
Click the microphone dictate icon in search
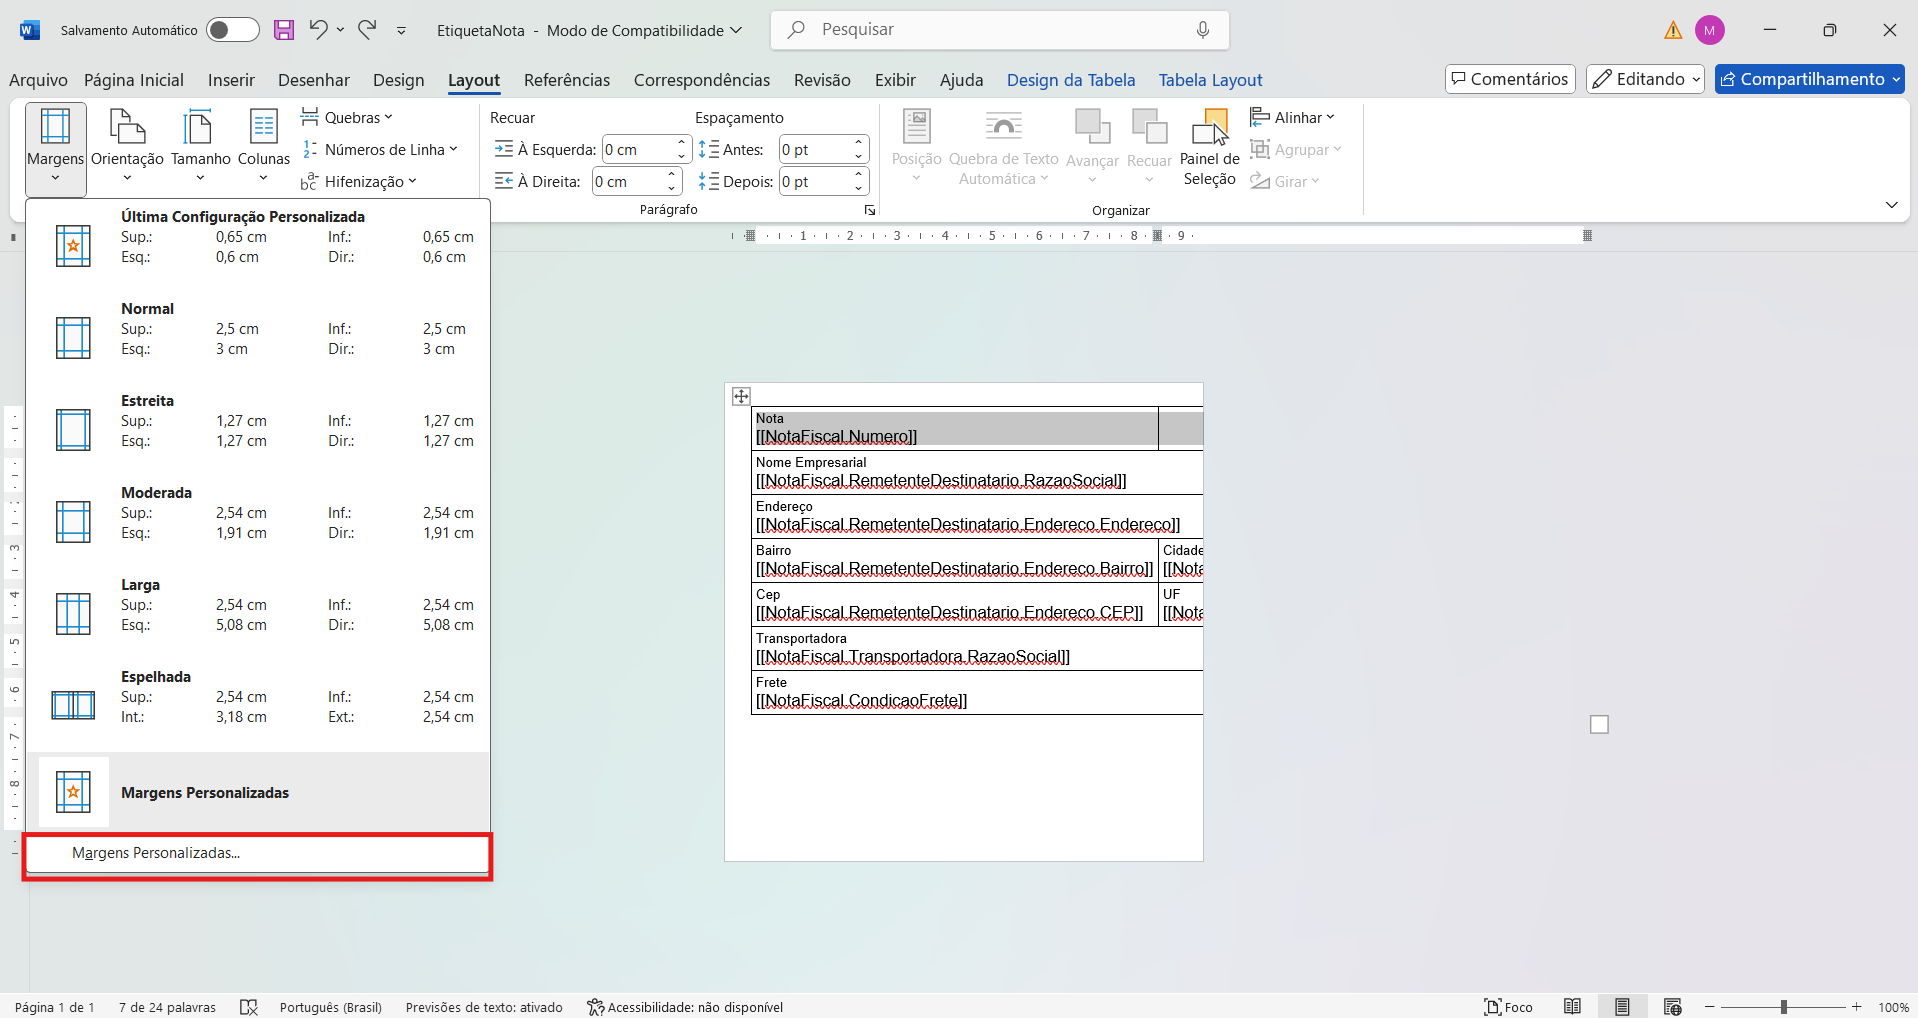pyautogui.click(x=1202, y=30)
